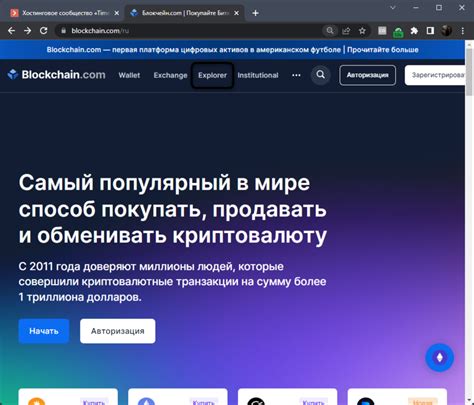The image size is (474, 405).
Task: Click Купить on the third coin card
Action: tap(313, 402)
